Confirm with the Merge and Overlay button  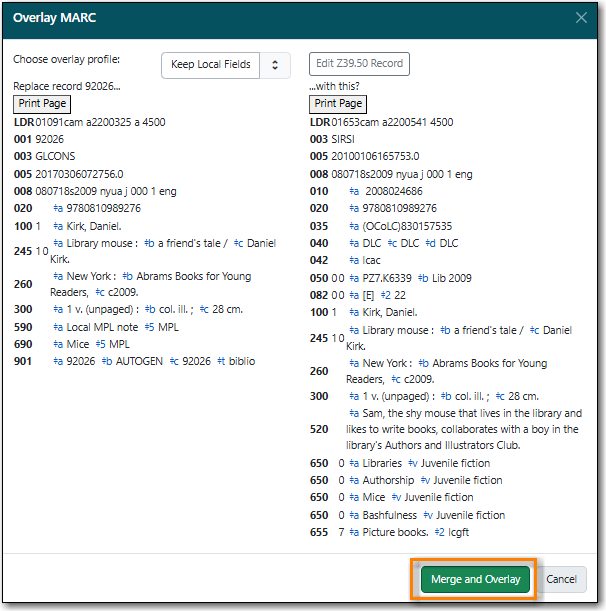click(x=475, y=579)
